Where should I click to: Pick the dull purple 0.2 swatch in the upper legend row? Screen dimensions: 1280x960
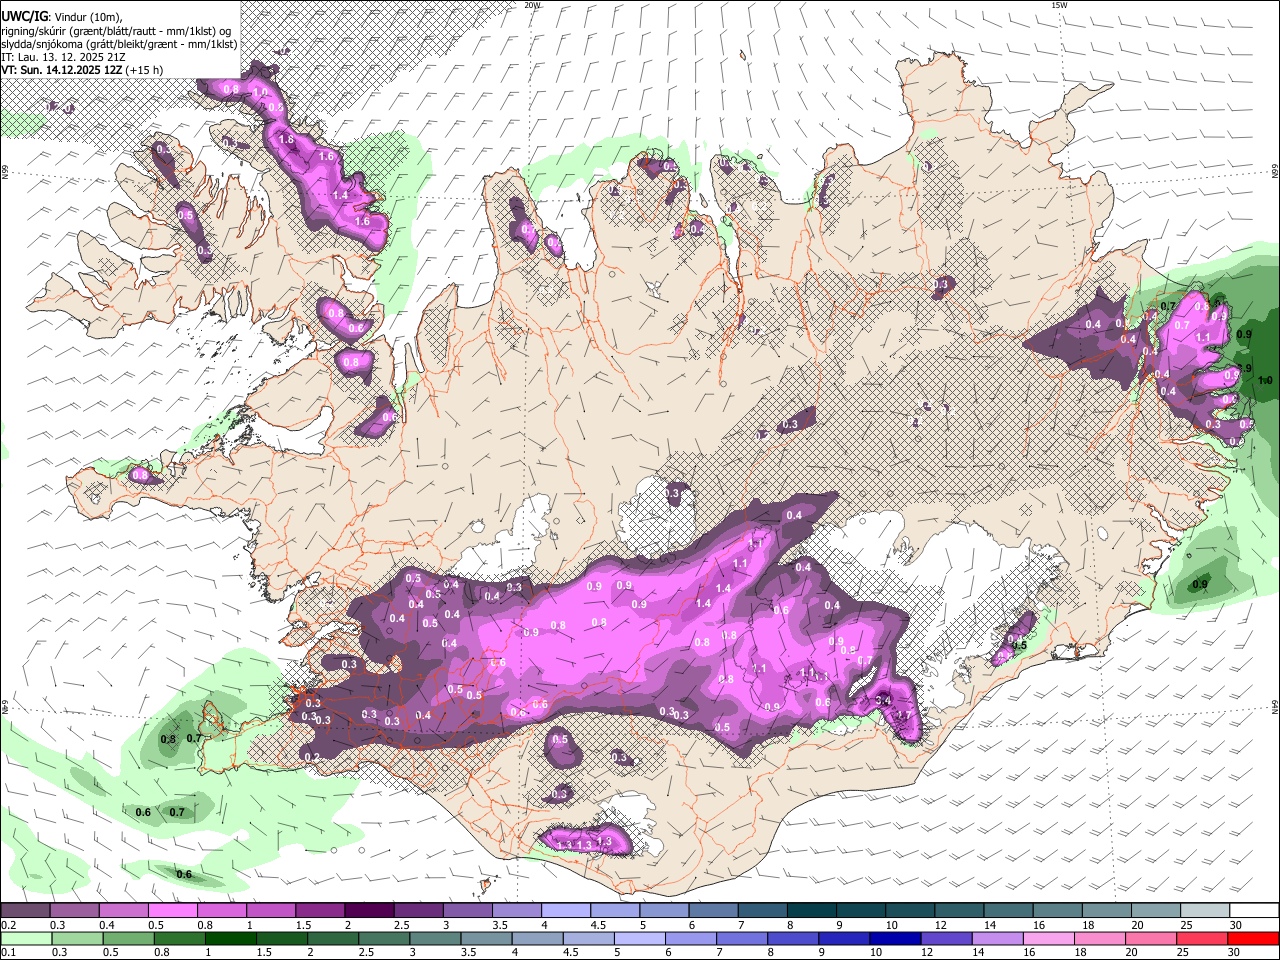(25, 910)
